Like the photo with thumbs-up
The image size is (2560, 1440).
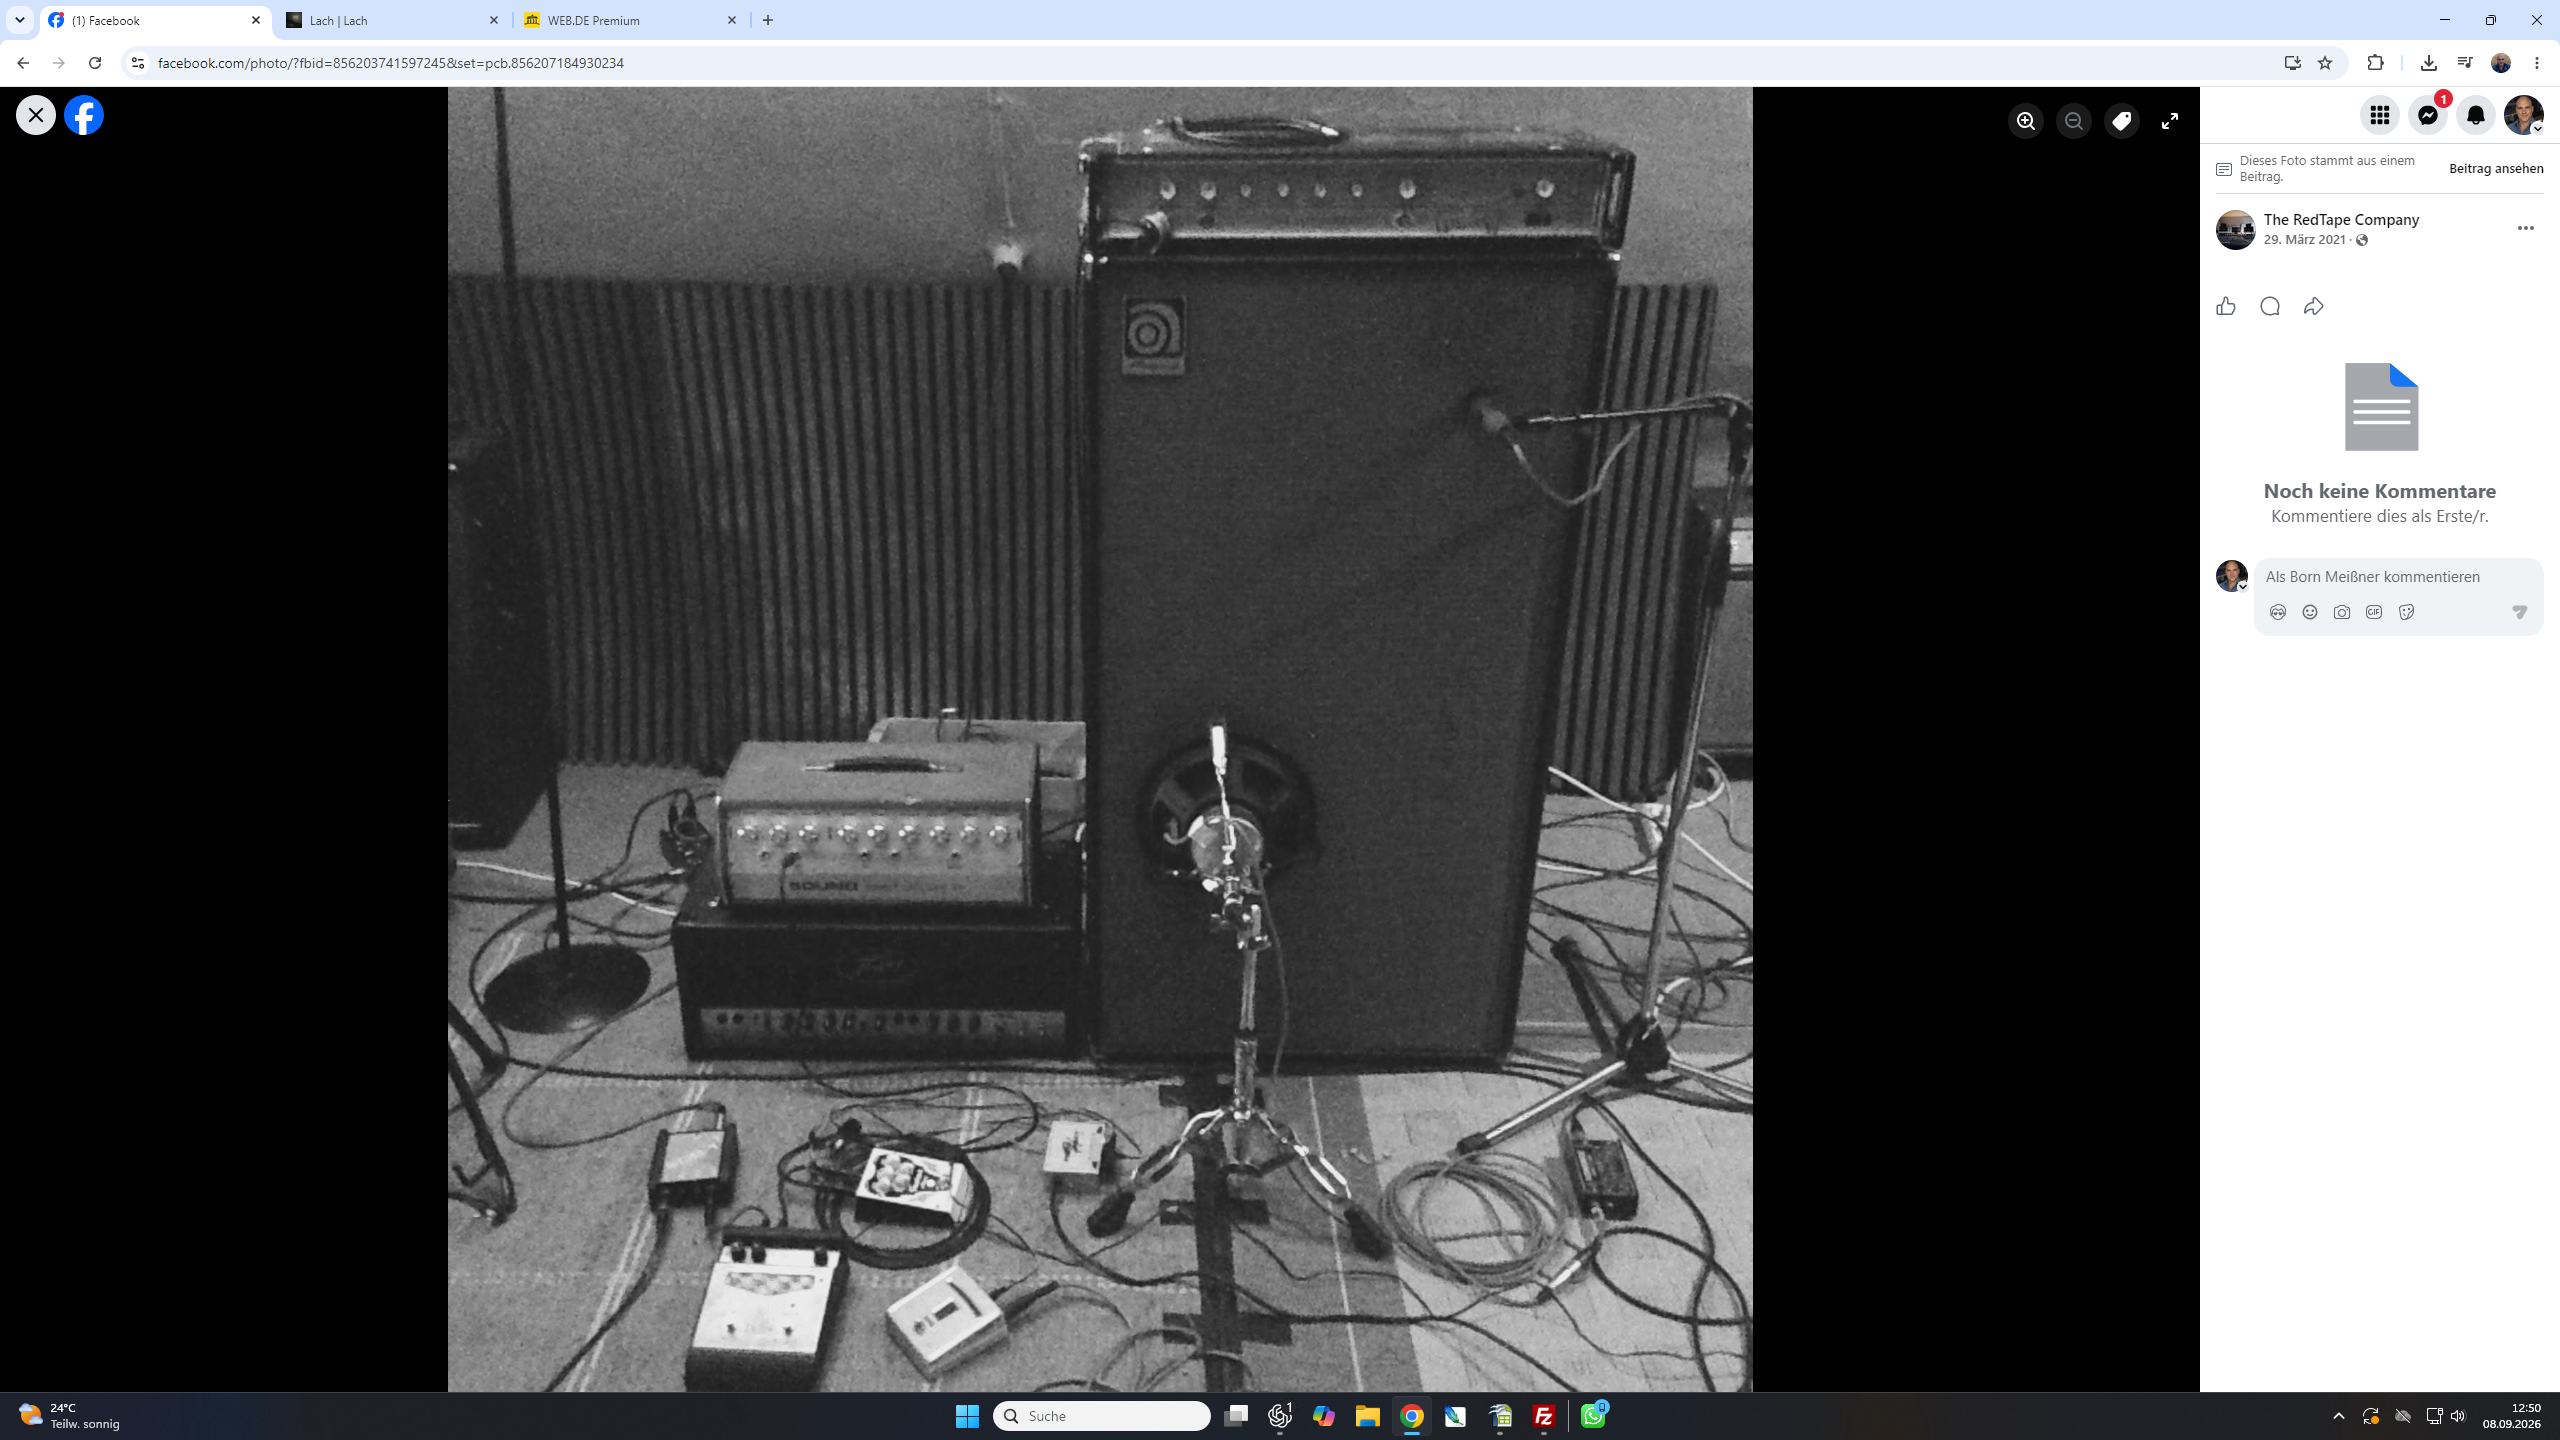tap(2226, 306)
